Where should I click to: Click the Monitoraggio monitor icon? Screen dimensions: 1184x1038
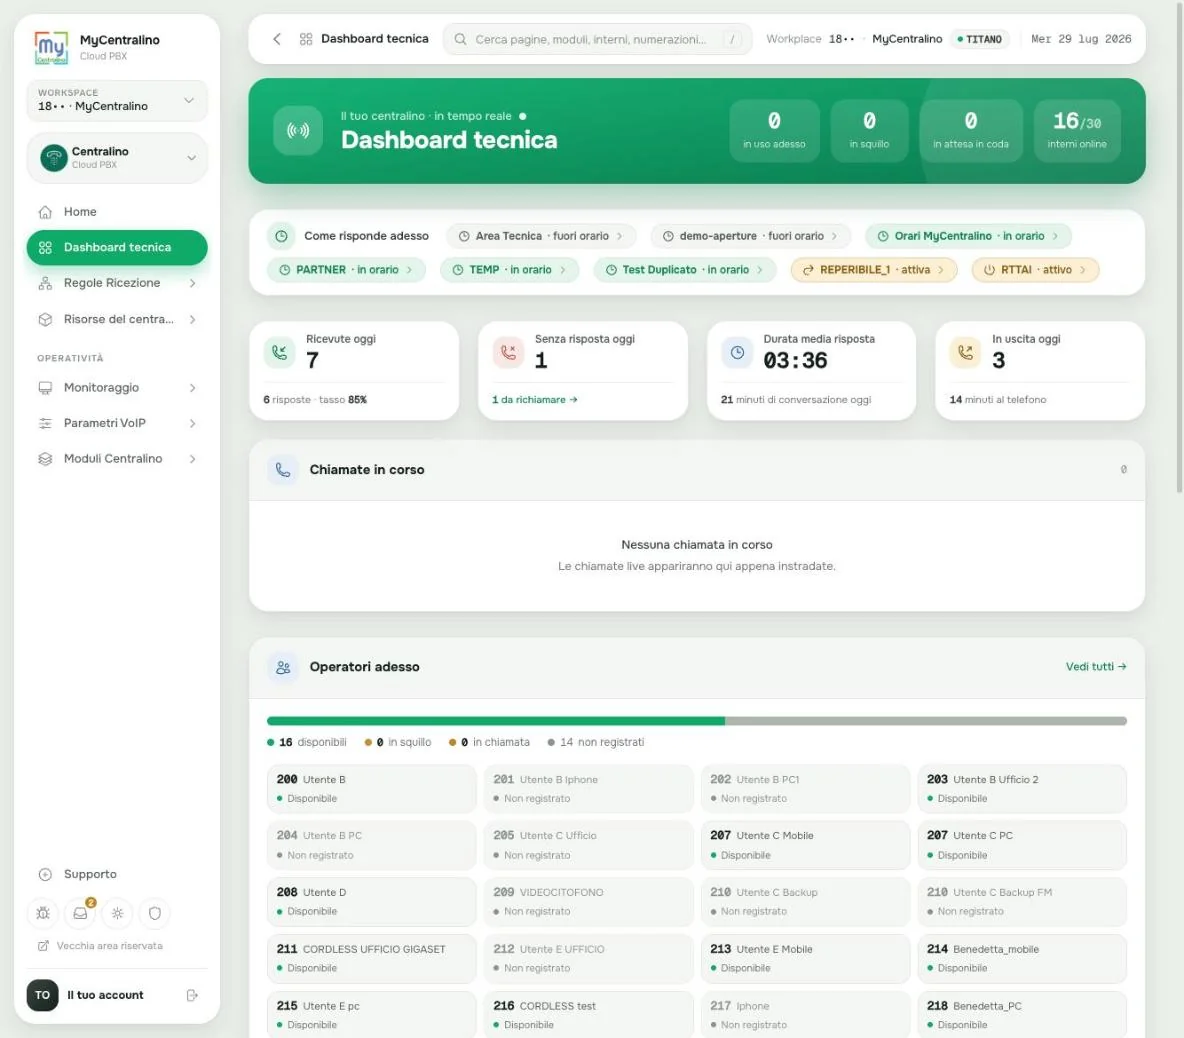45,388
